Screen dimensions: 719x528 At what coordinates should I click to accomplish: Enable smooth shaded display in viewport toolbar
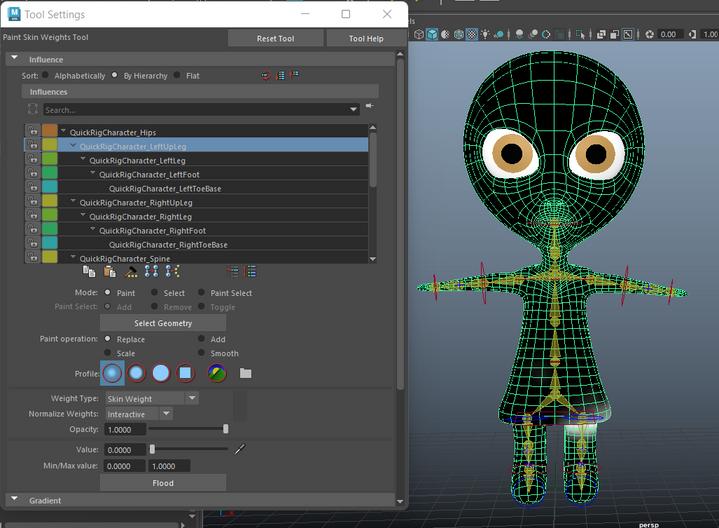pos(432,35)
